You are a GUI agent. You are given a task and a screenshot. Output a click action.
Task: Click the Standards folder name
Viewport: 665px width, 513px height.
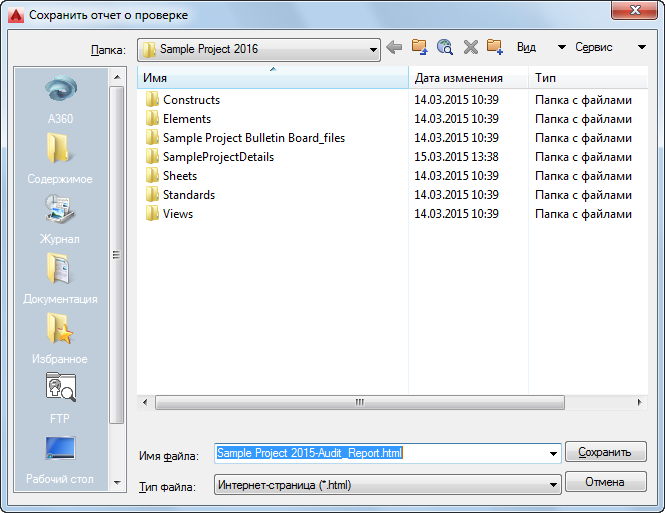pyautogui.click(x=189, y=195)
